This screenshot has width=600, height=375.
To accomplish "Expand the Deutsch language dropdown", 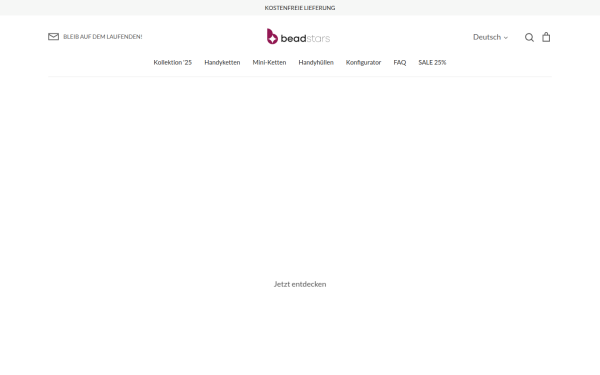I will 490,37.
